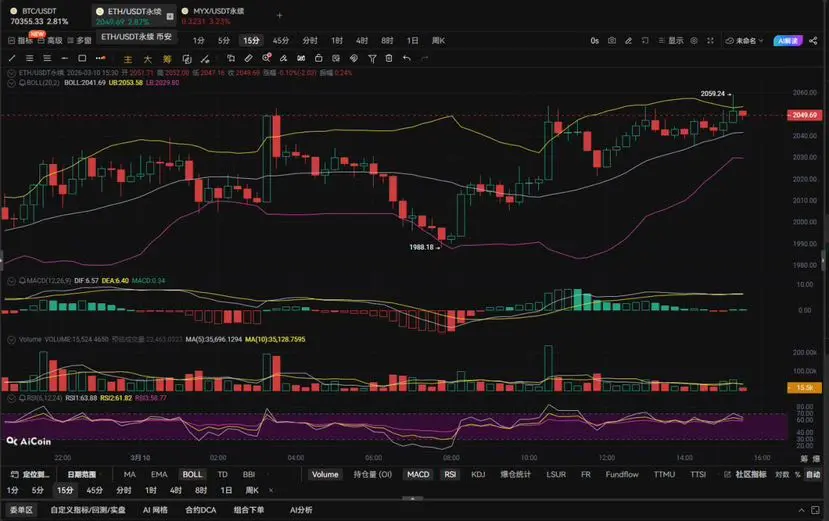This screenshot has height=521, width=829.
Task: Toggle the 自动 auto scale button
Action: [813, 474]
